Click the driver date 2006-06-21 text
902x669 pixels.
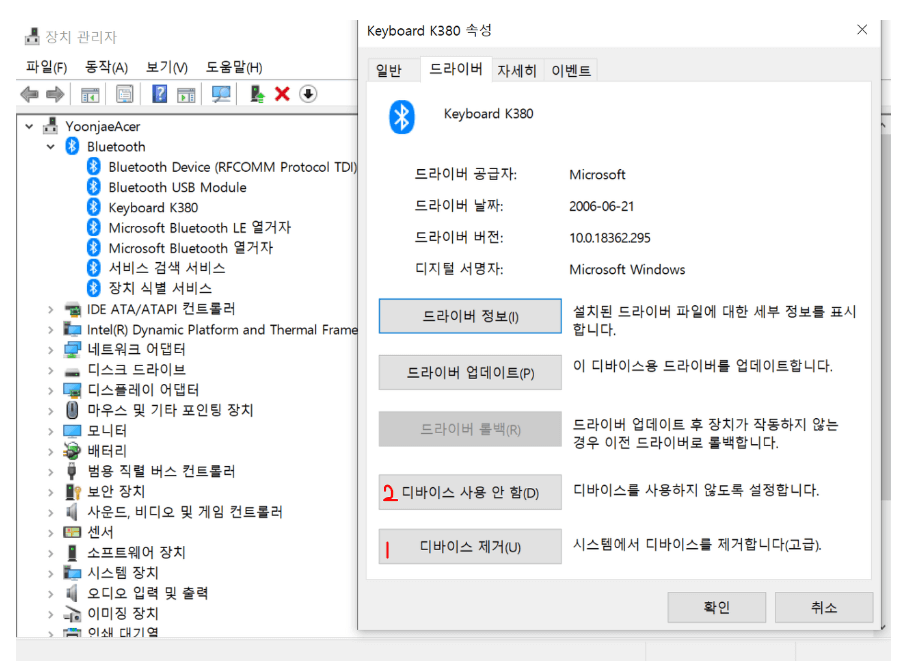pyautogui.click(x=602, y=206)
